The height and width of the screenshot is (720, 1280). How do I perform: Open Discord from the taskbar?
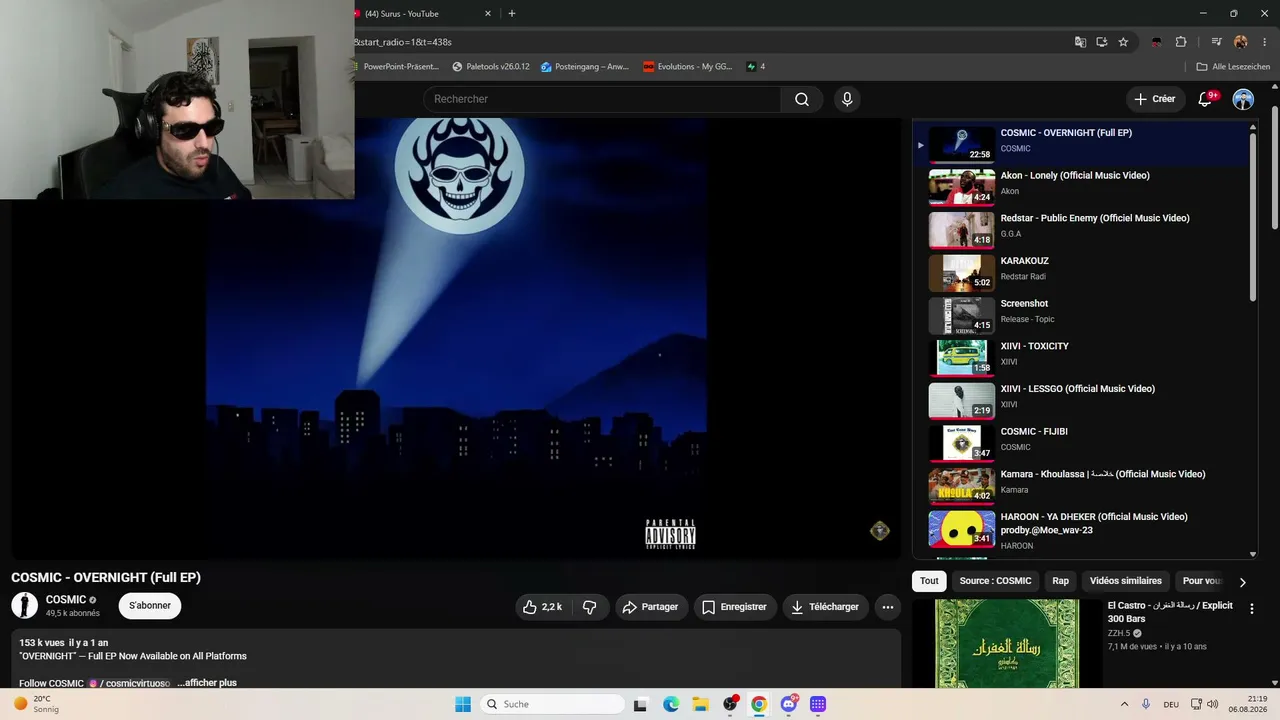[789, 704]
